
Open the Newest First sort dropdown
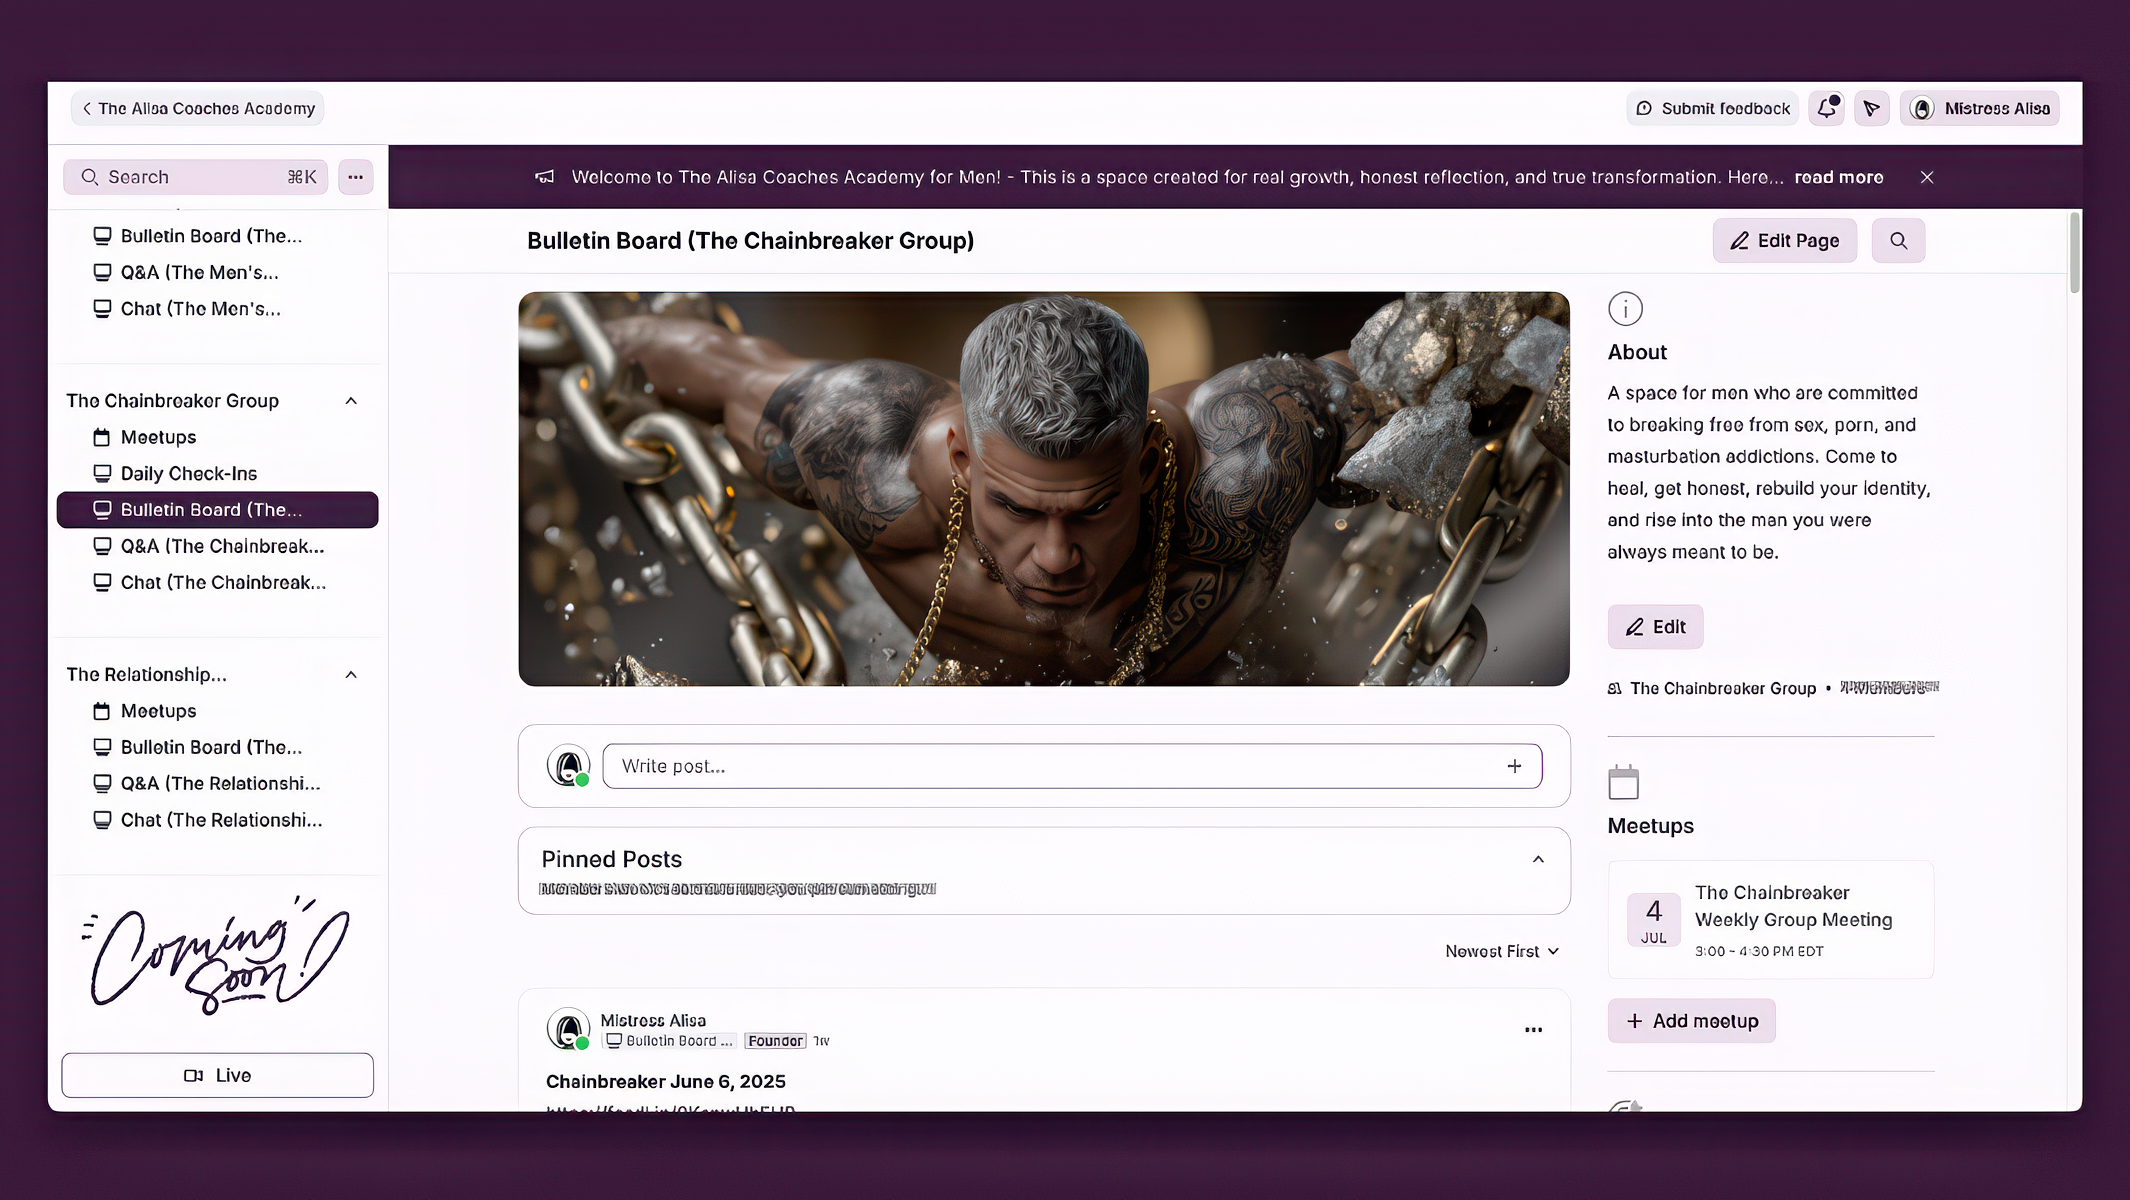point(1501,951)
